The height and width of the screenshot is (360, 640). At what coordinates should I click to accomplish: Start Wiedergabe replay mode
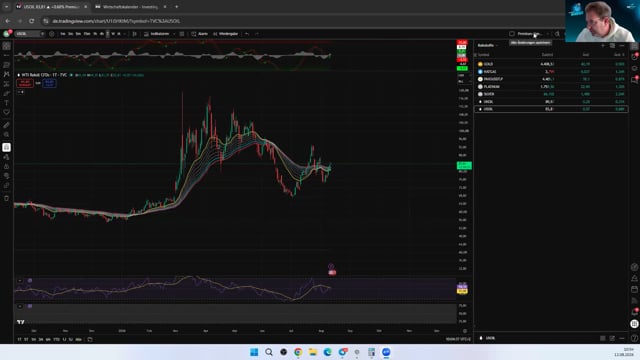click(225, 34)
